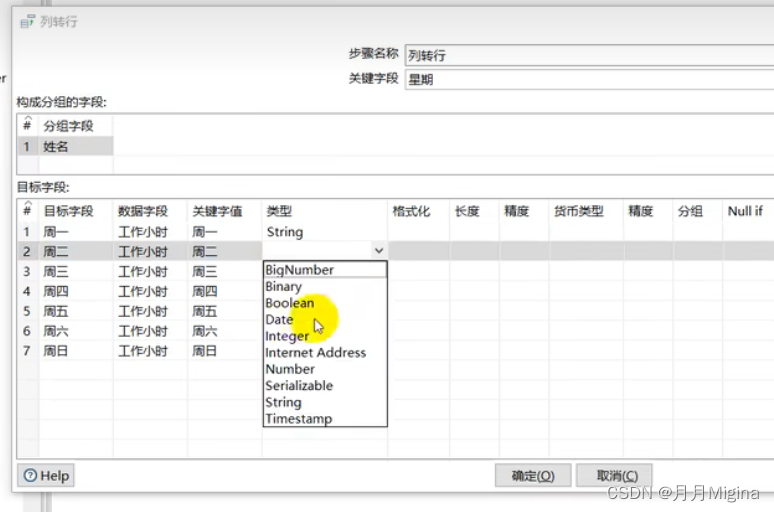Click the 格式化 column header
774x512 pixels.
[419, 211]
